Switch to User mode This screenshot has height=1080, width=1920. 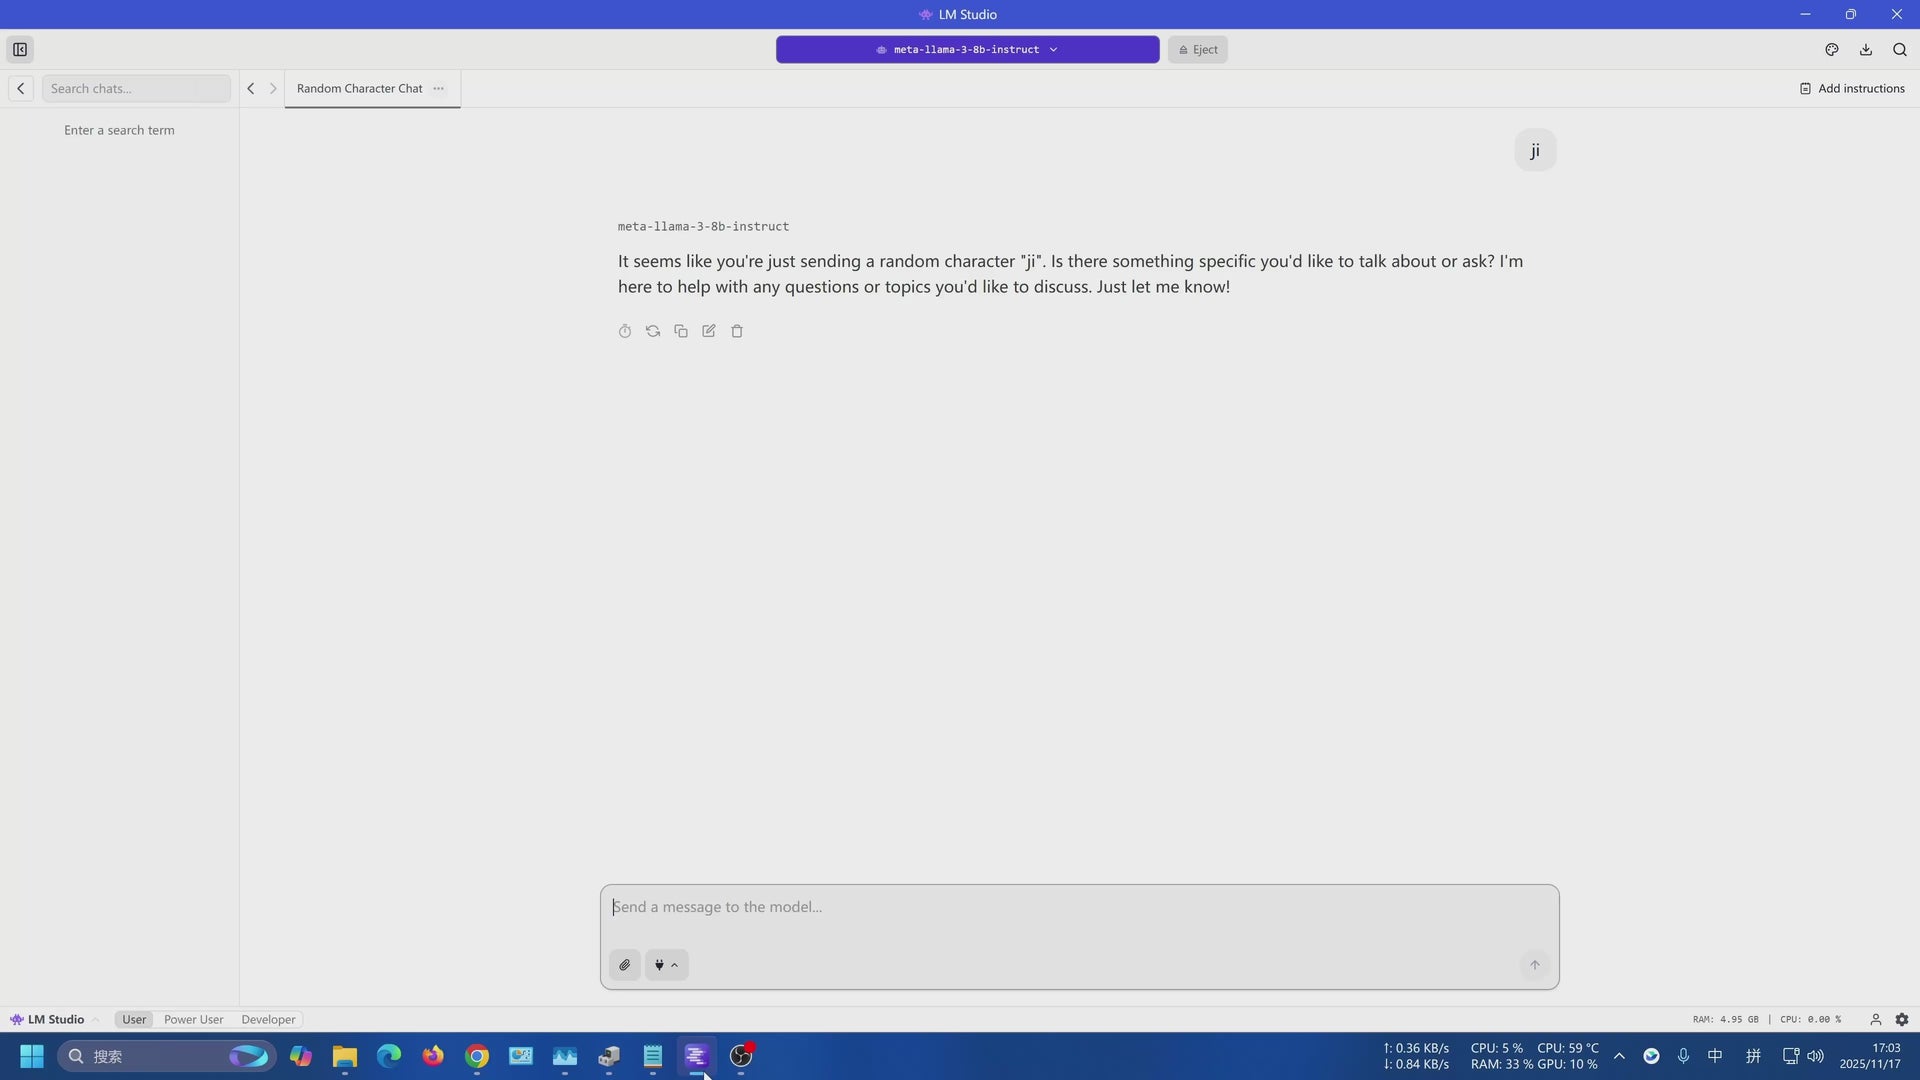[134, 1019]
